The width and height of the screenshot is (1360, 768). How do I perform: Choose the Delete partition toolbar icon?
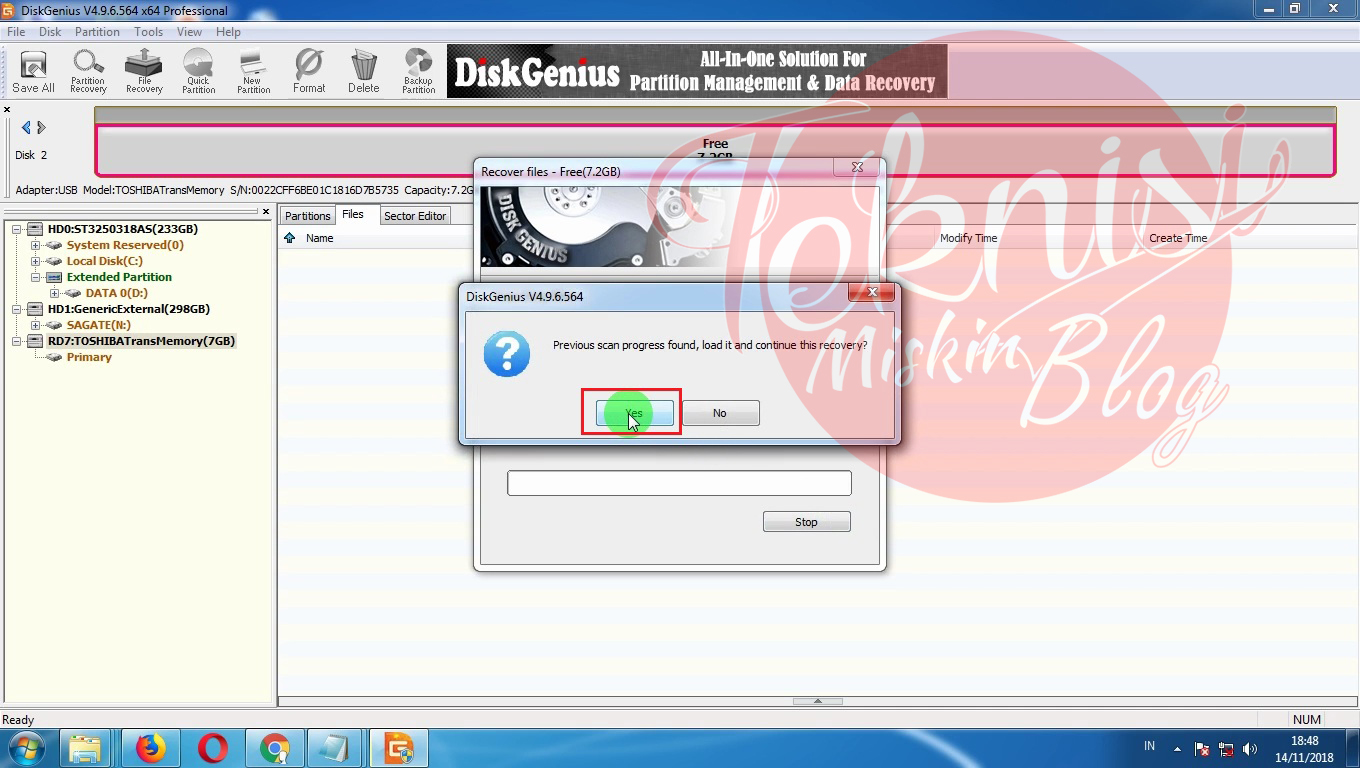364,72
